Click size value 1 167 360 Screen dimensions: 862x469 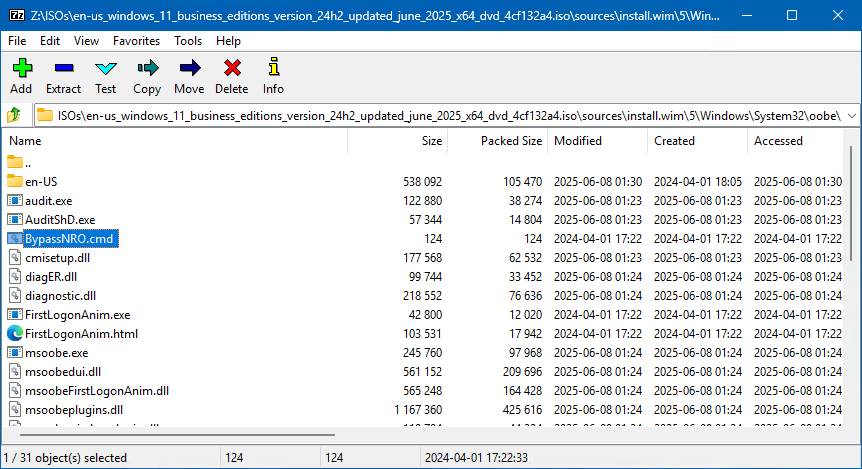(x=418, y=410)
